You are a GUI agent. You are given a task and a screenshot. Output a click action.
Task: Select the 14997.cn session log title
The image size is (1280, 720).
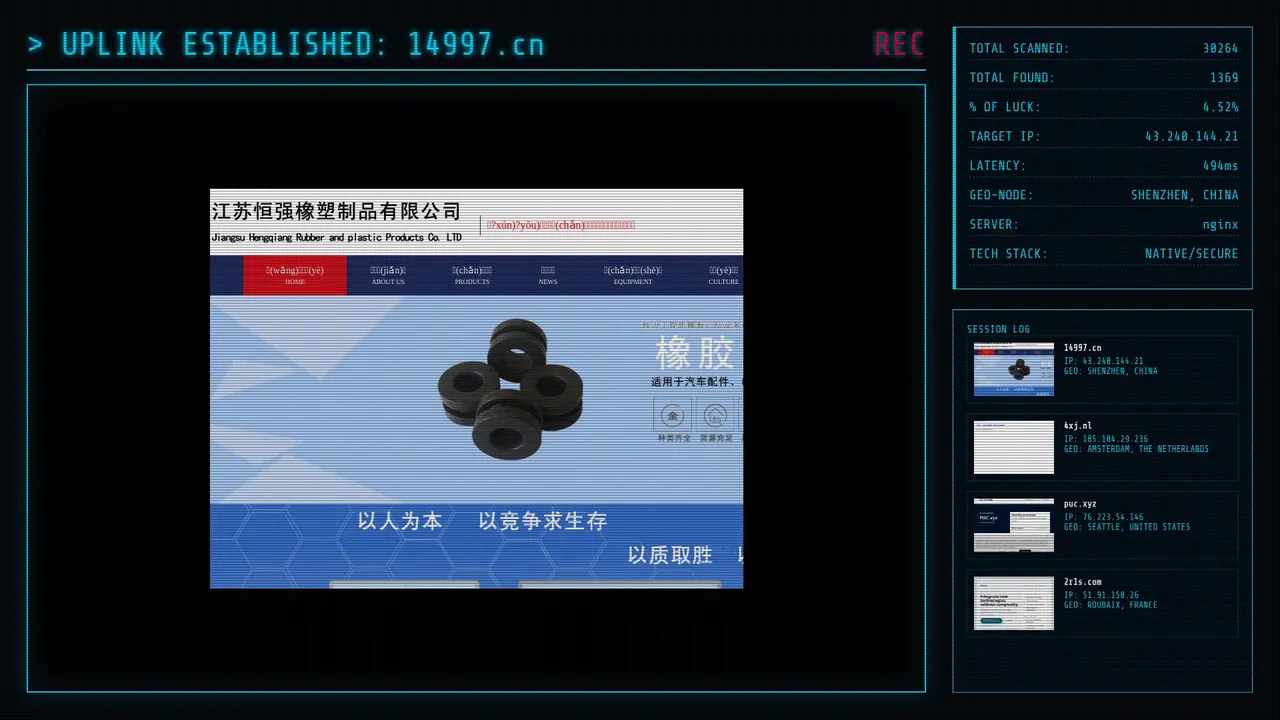(x=1083, y=348)
